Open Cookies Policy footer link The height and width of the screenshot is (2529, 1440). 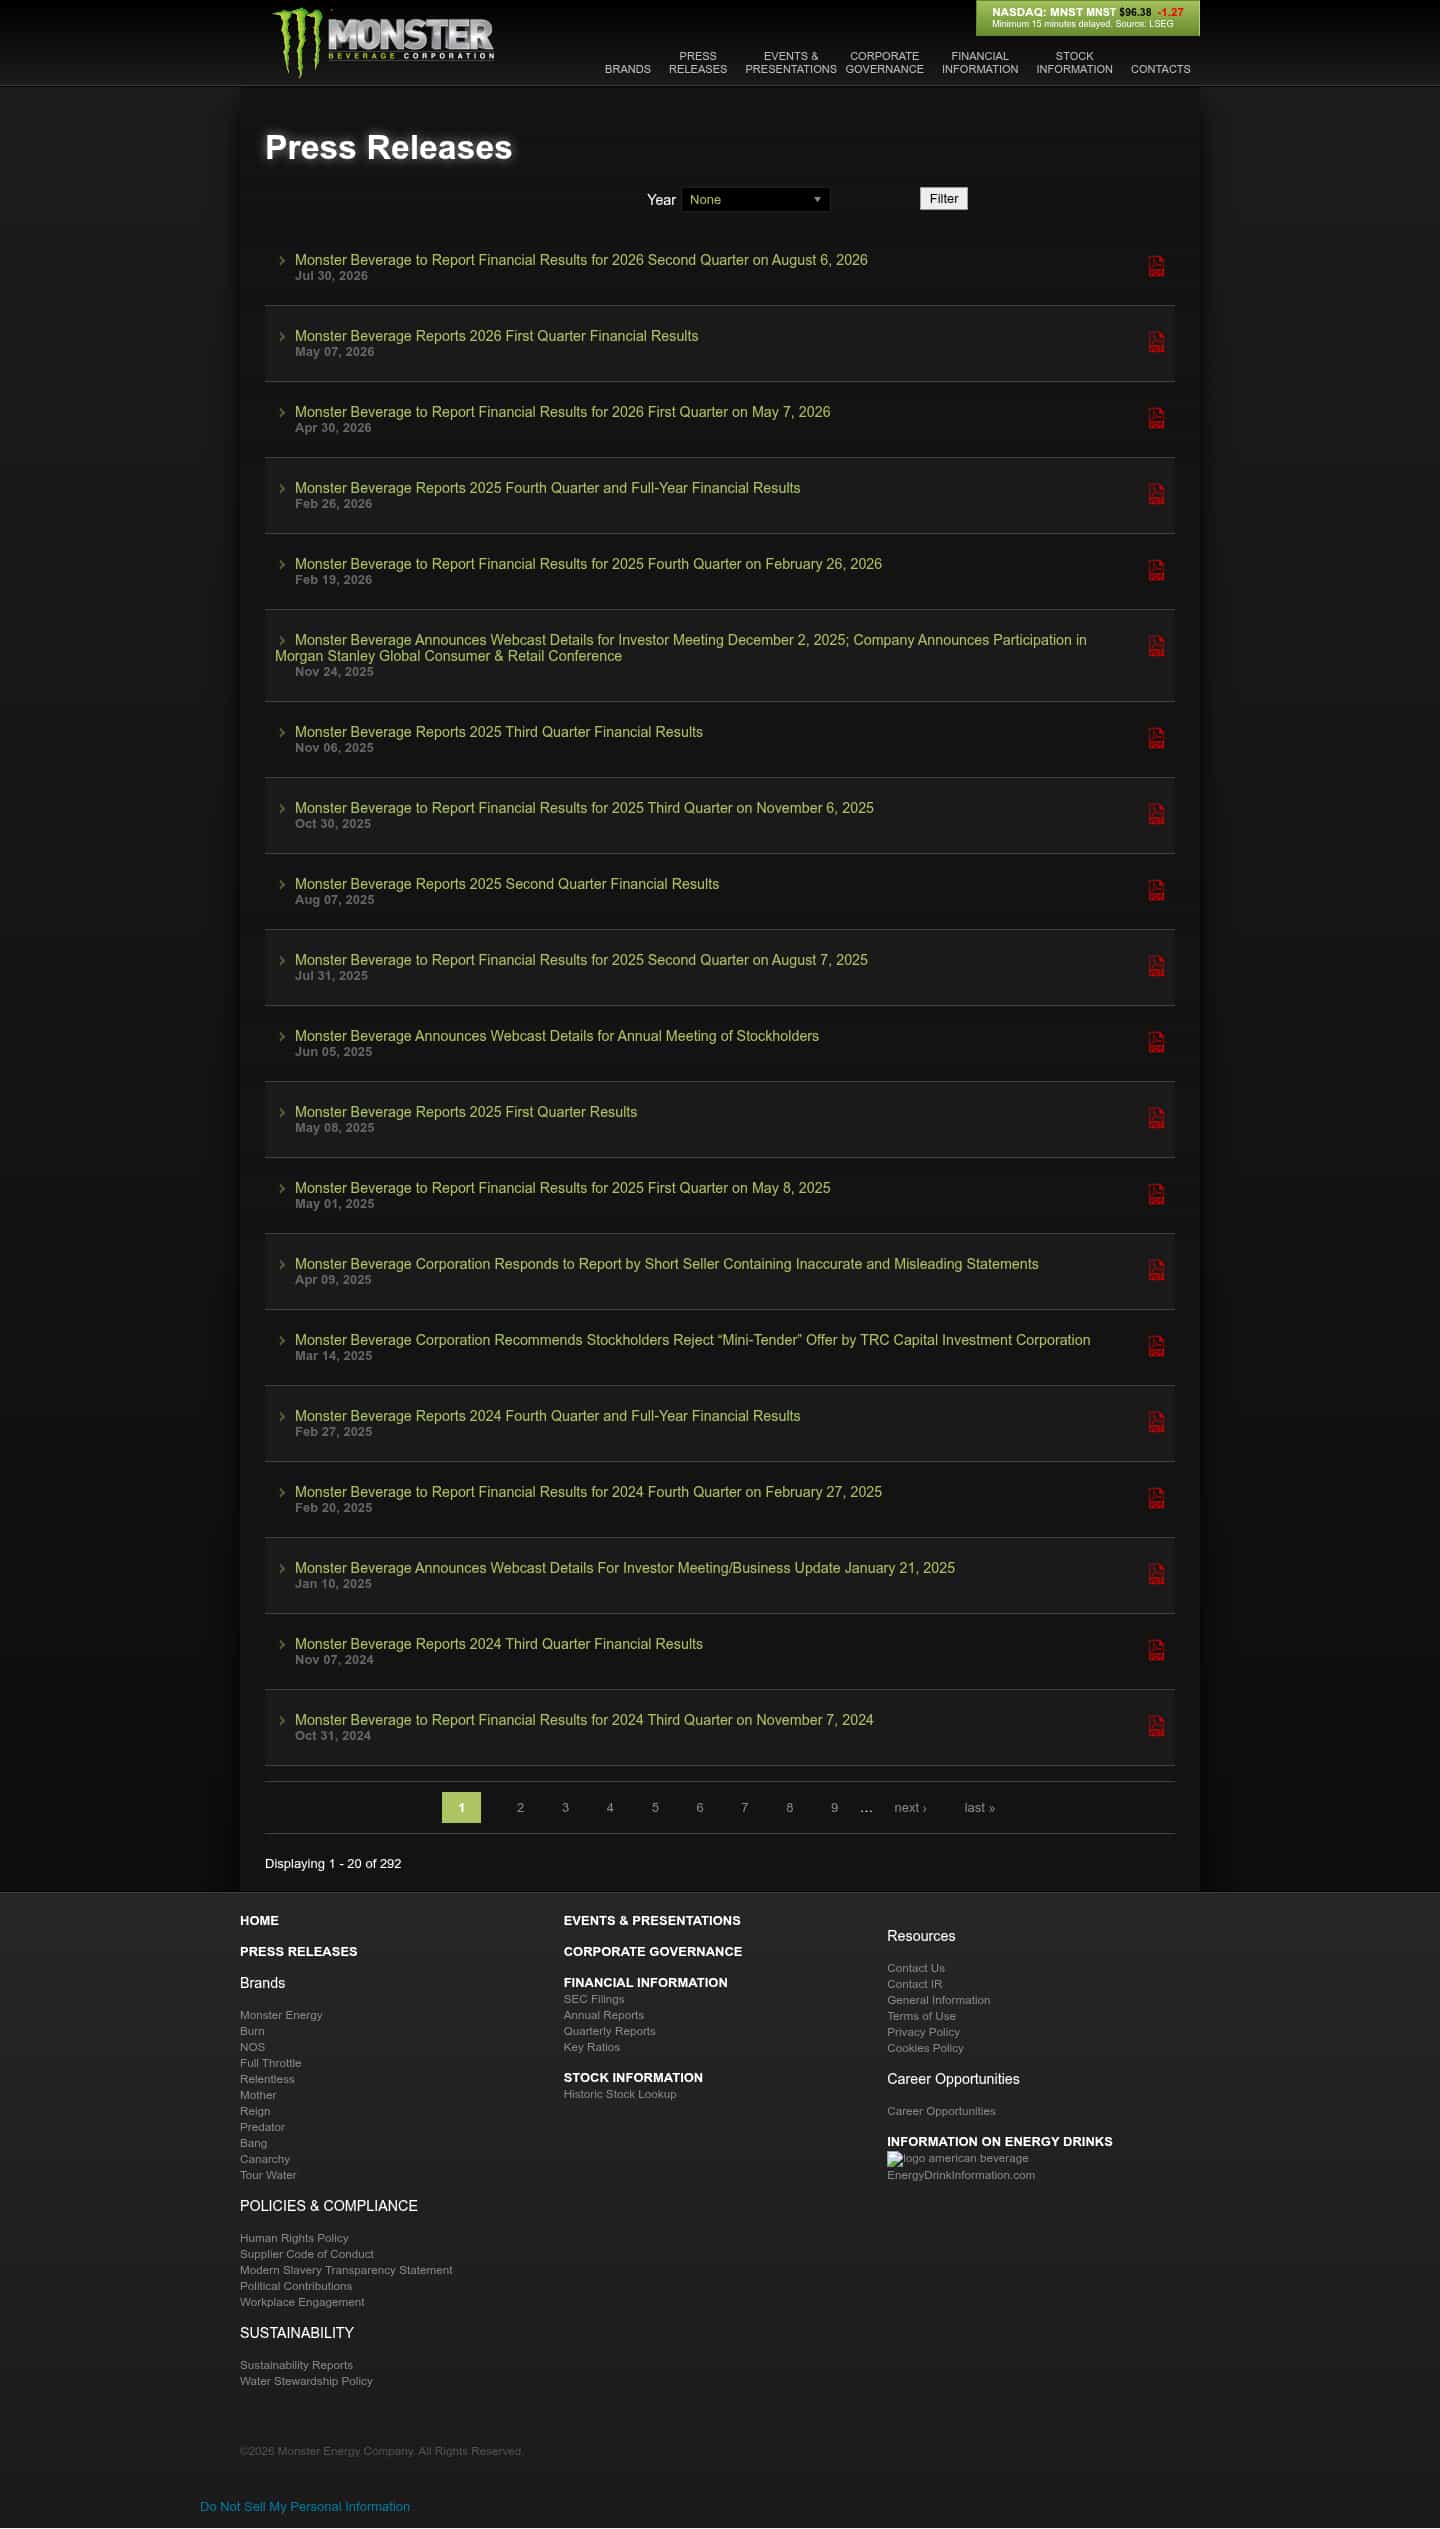pyautogui.click(x=925, y=2048)
